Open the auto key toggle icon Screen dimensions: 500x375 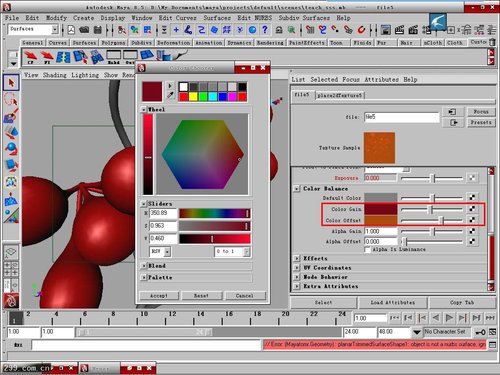[x=480, y=332]
